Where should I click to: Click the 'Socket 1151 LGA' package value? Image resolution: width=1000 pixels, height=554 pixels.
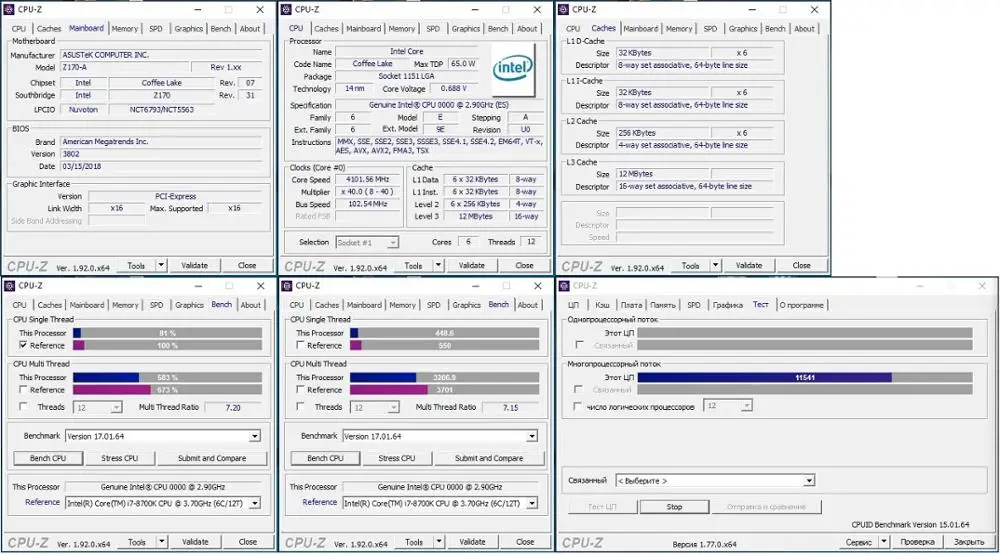click(x=406, y=76)
